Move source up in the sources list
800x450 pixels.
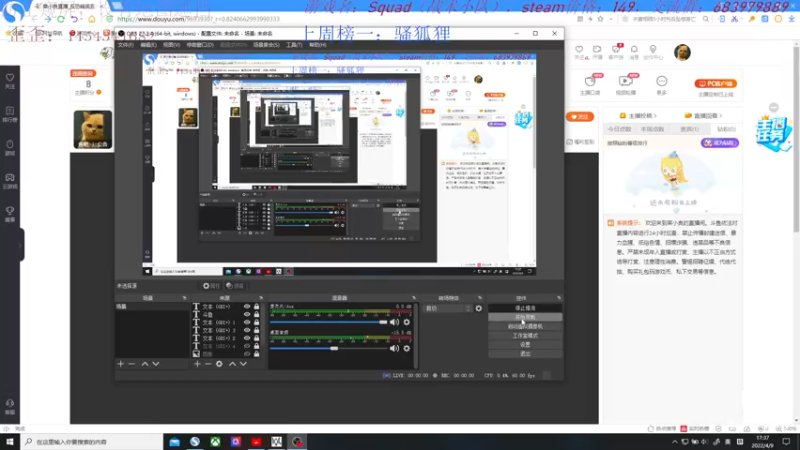pos(232,364)
